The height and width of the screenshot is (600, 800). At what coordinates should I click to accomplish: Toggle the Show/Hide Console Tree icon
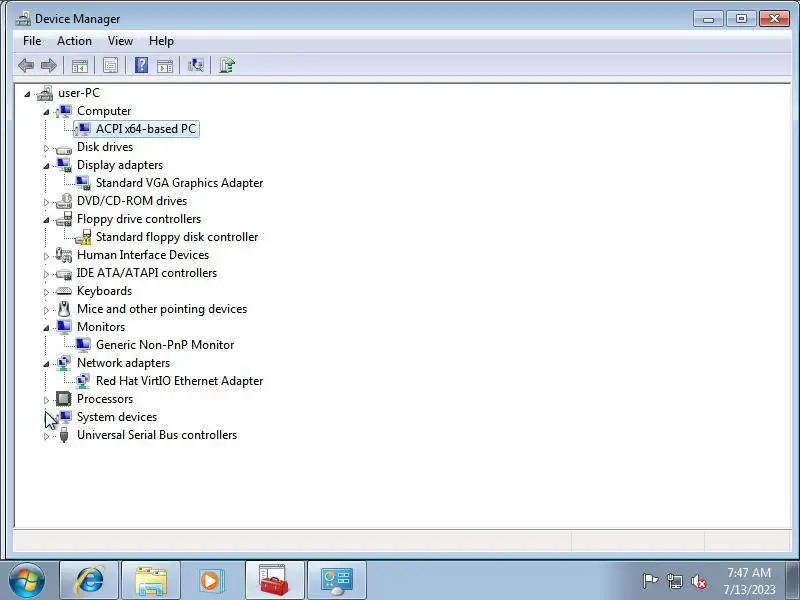point(80,65)
